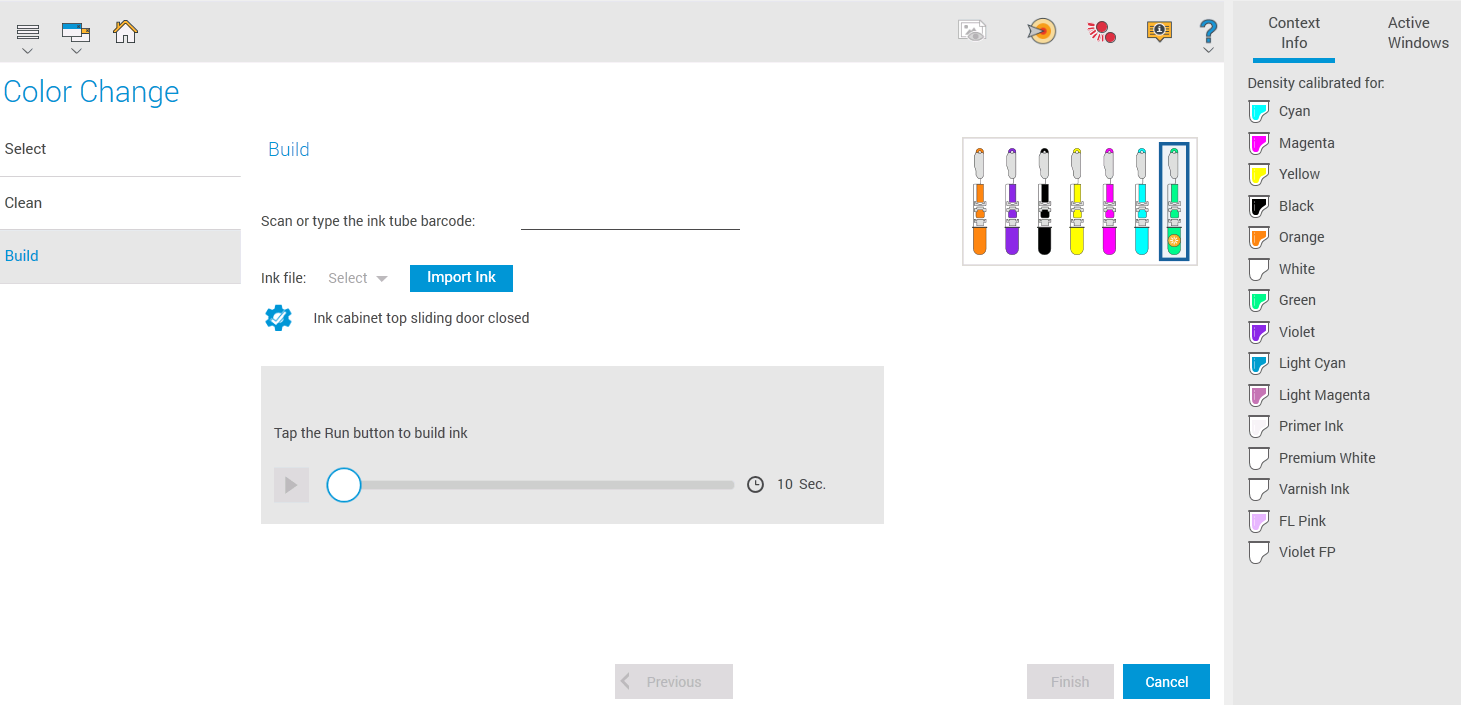
Task: Select the green ink tube in the diagram
Action: tap(1174, 200)
